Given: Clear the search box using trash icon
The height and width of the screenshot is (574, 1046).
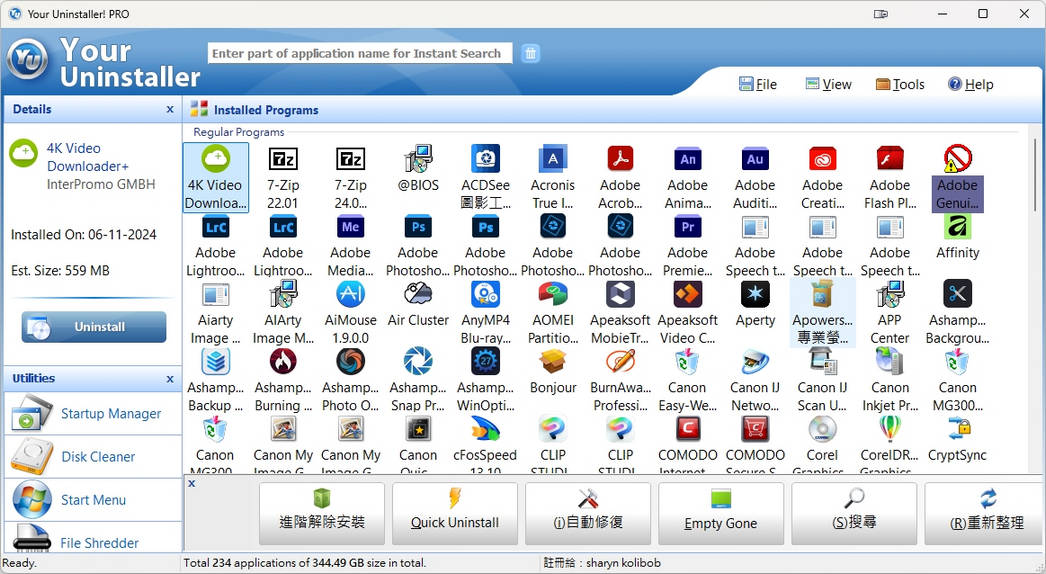Looking at the screenshot, I should [530, 53].
